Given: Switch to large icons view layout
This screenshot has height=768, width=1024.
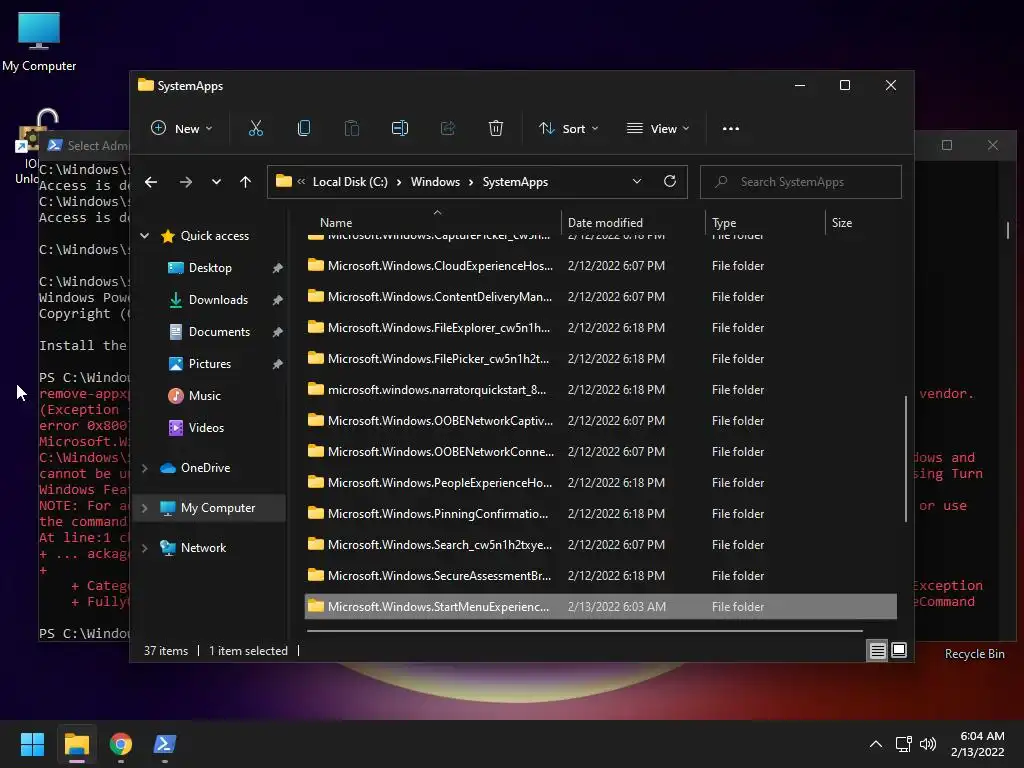Looking at the screenshot, I should pos(899,650).
